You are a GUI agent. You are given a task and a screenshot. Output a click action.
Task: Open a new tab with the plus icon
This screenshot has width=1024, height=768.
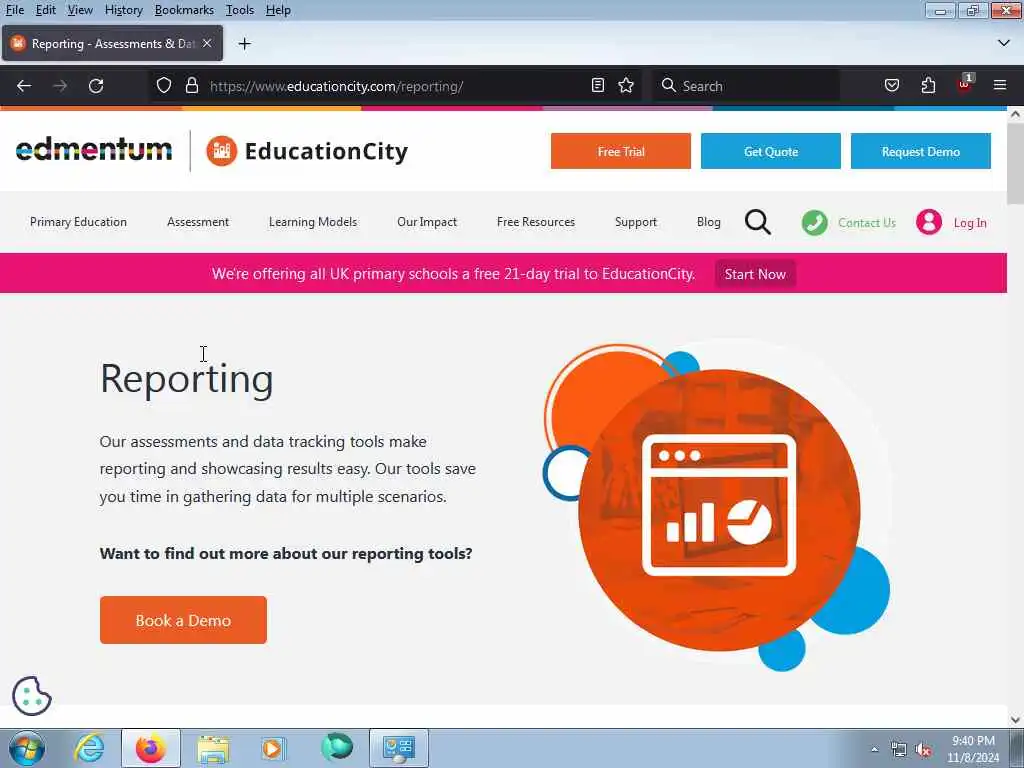coord(244,44)
